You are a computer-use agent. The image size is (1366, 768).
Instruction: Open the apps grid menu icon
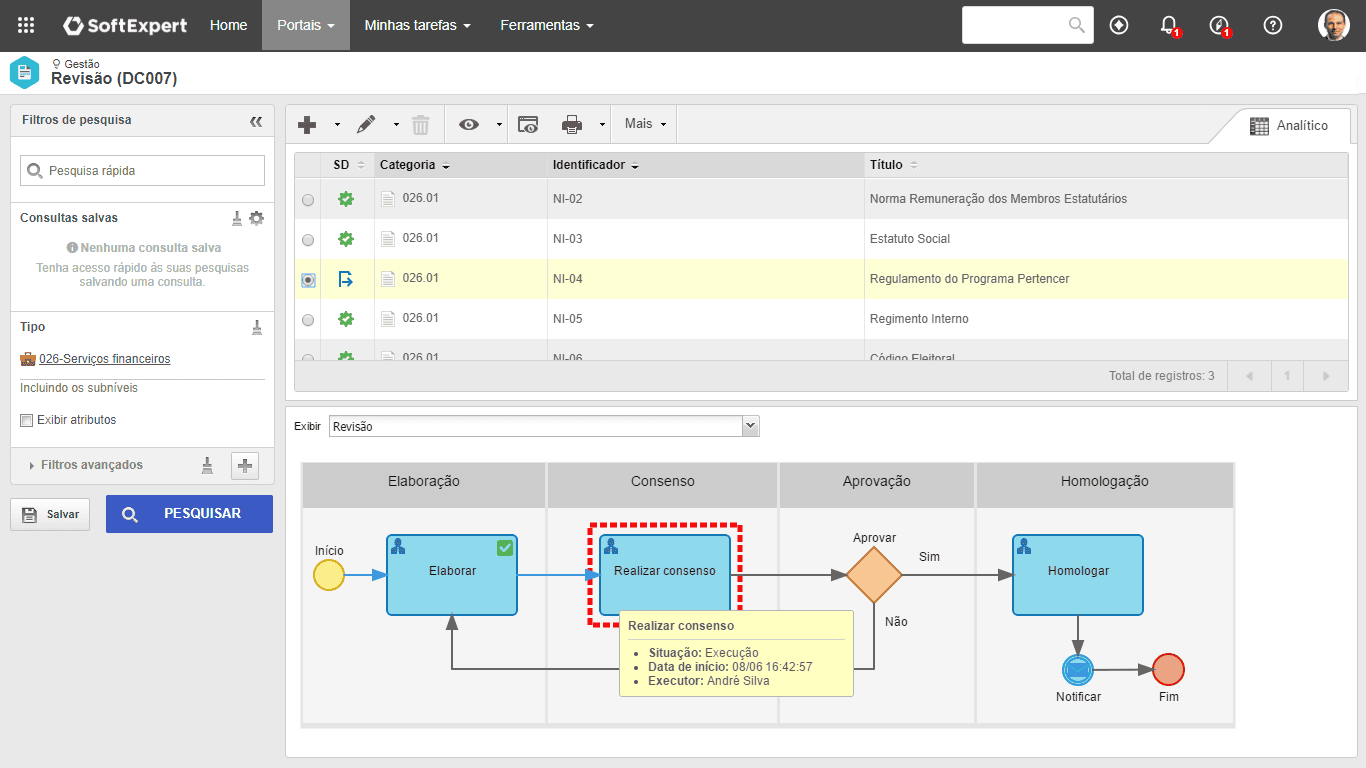[x=26, y=25]
